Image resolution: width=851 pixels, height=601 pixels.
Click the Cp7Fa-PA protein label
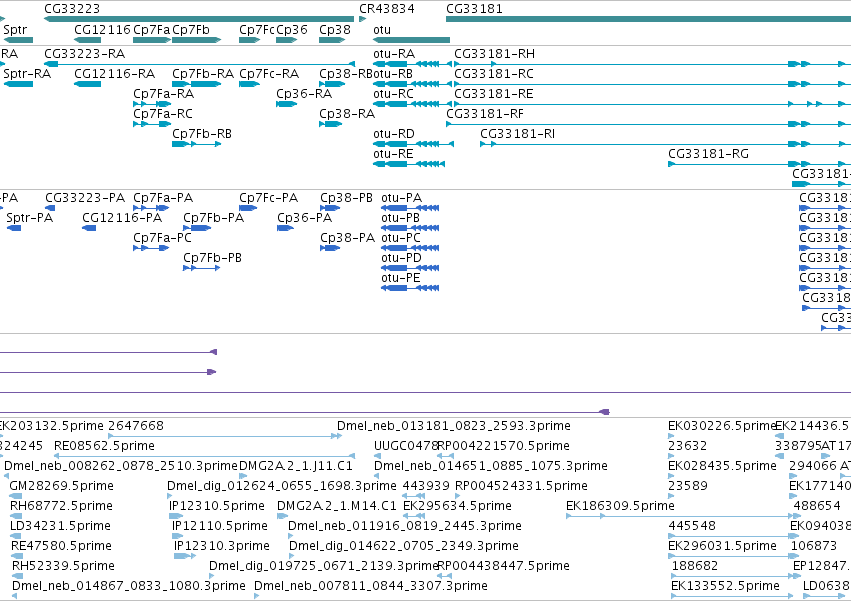click(x=163, y=198)
